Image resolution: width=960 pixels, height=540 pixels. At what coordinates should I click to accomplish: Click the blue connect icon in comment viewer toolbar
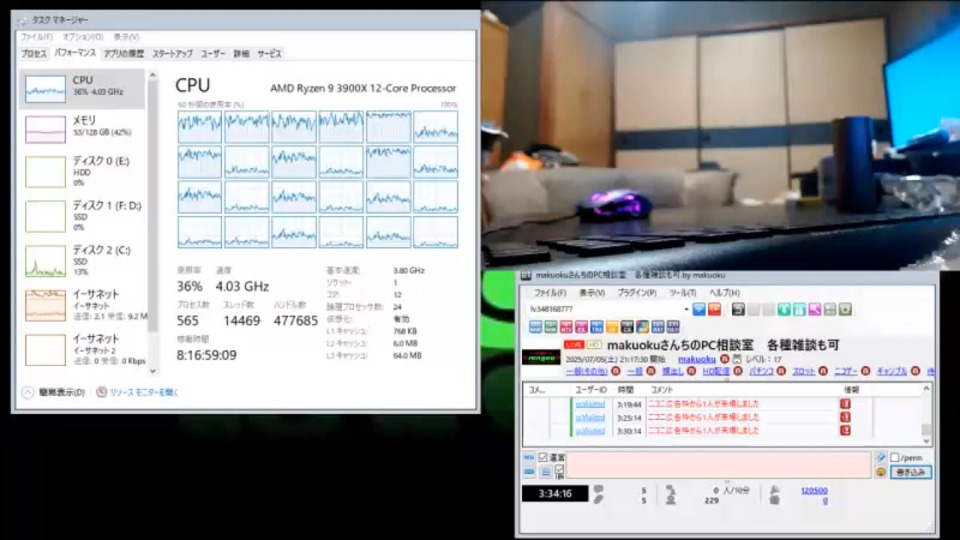699,310
